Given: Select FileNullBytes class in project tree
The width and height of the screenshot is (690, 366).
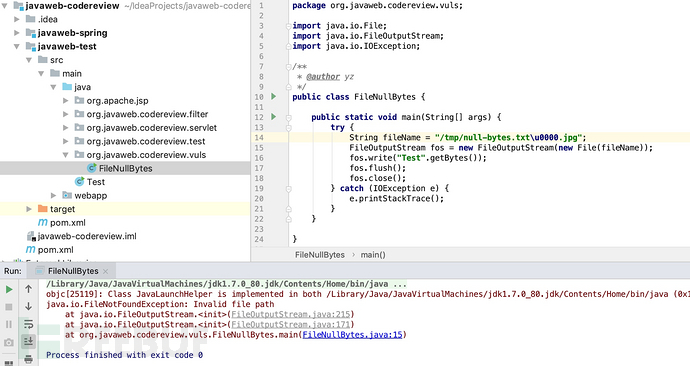Looking at the screenshot, I should pyautogui.click(x=125, y=168).
